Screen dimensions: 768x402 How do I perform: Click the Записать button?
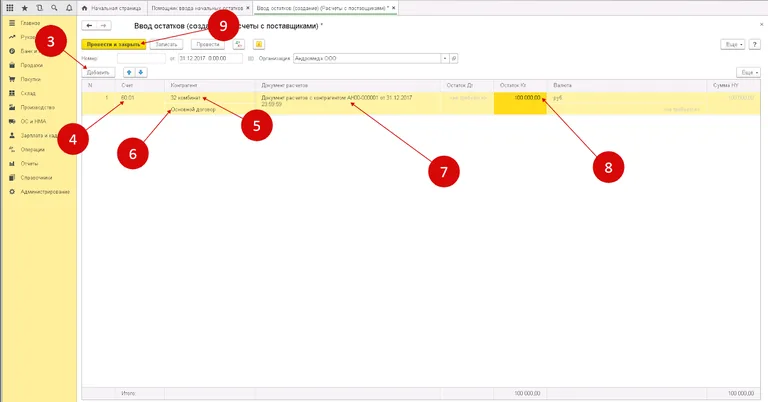point(166,44)
